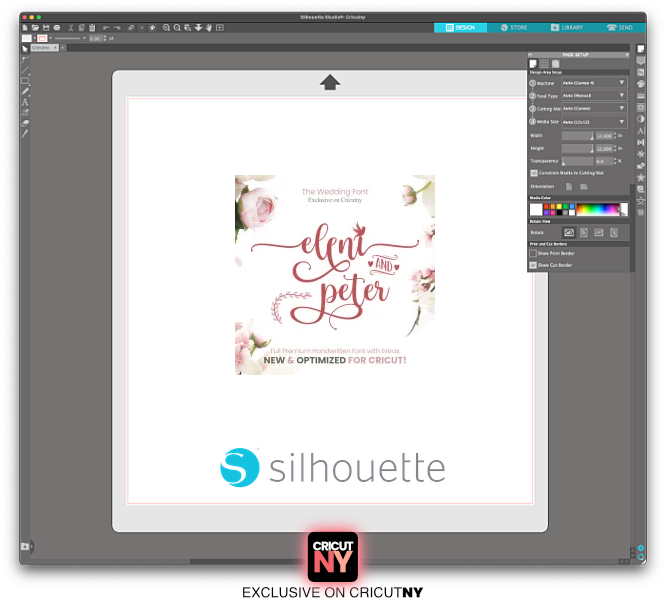Open the Text Style panel from sidebar
665x604 pixels.
point(641,131)
